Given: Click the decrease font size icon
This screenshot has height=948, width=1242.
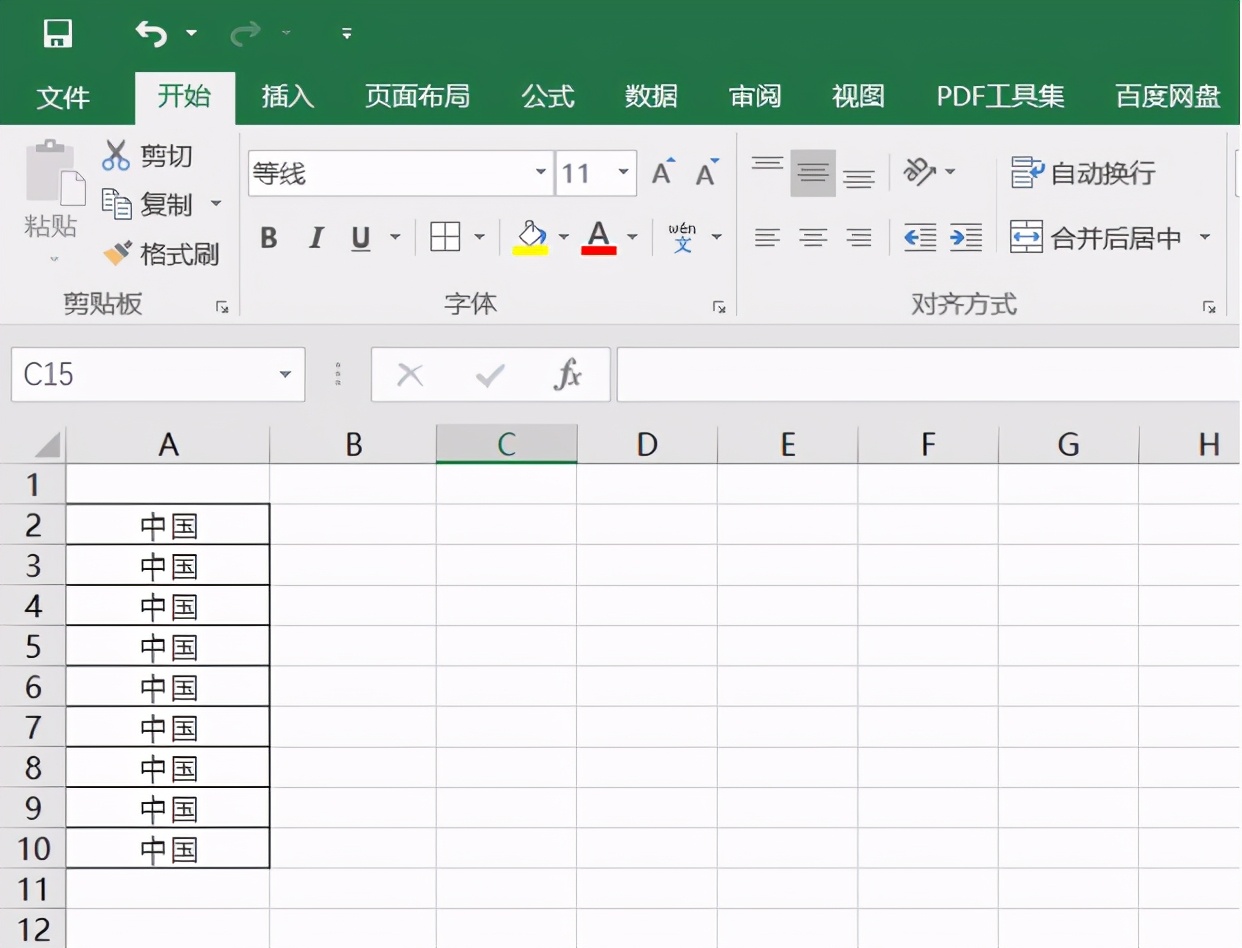Looking at the screenshot, I should 707,173.
